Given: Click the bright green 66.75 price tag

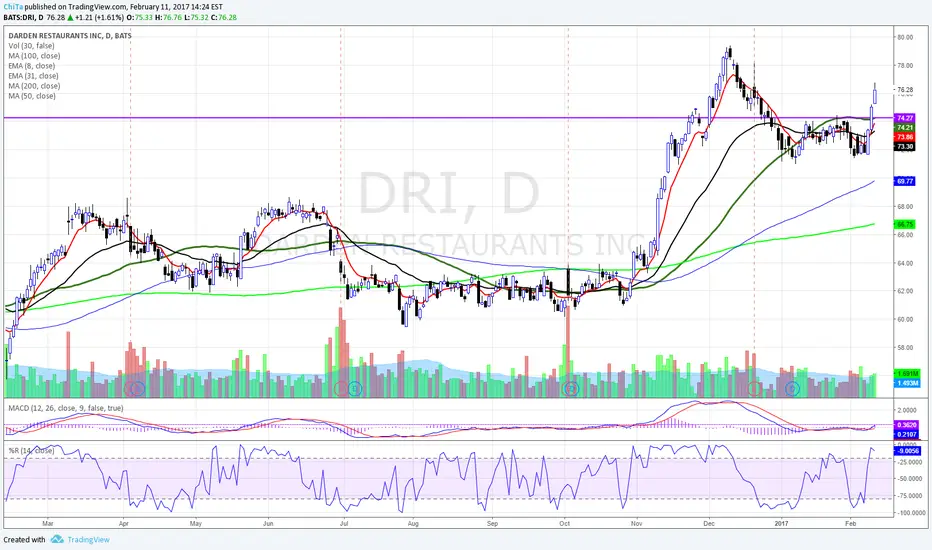Looking at the screenshot, I should point(905,225).
